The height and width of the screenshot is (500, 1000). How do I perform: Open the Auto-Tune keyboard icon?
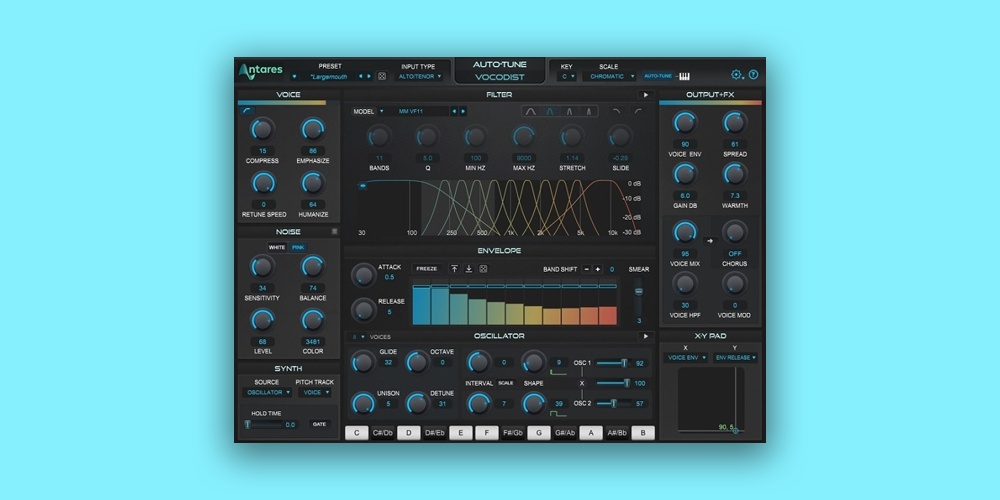[x=685, y=76]
